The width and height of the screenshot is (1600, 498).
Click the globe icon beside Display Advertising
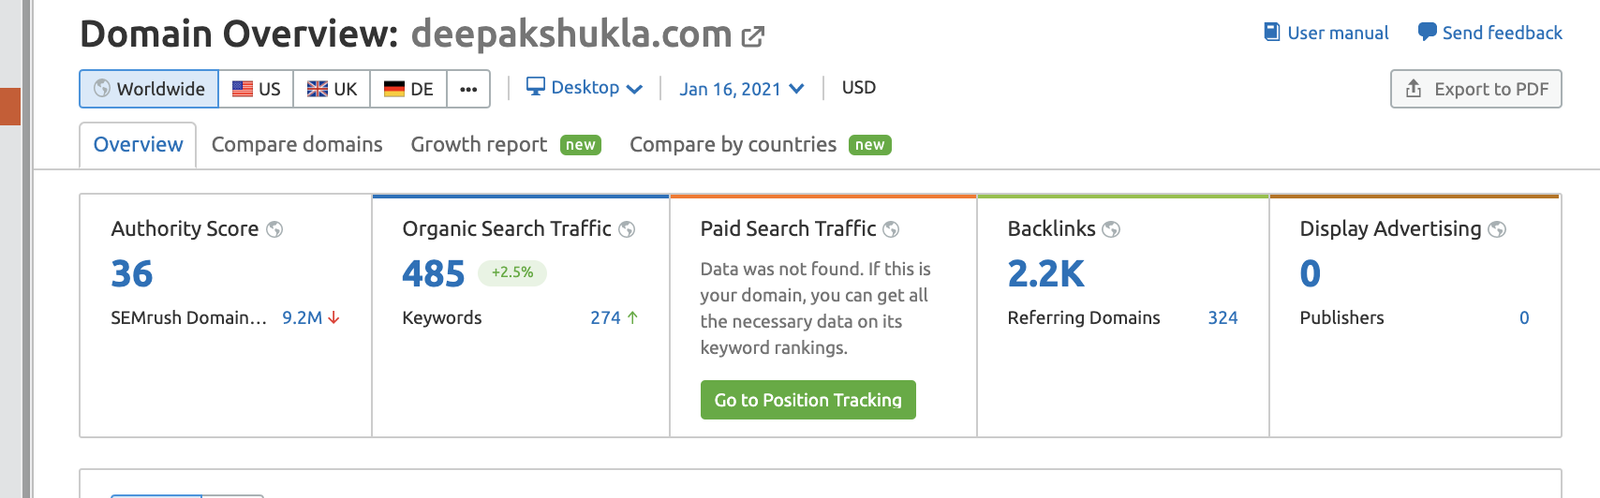coord(1497,229)
